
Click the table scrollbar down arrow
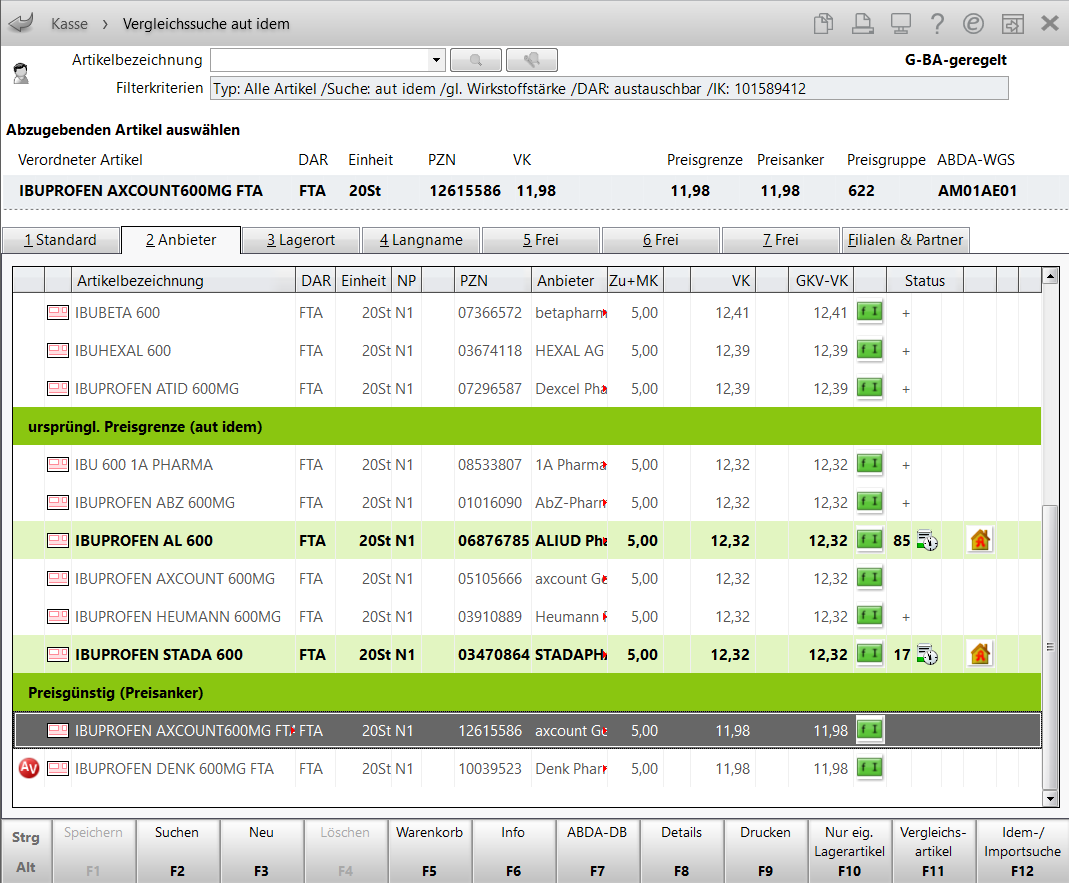click(x=1050, y=798)
